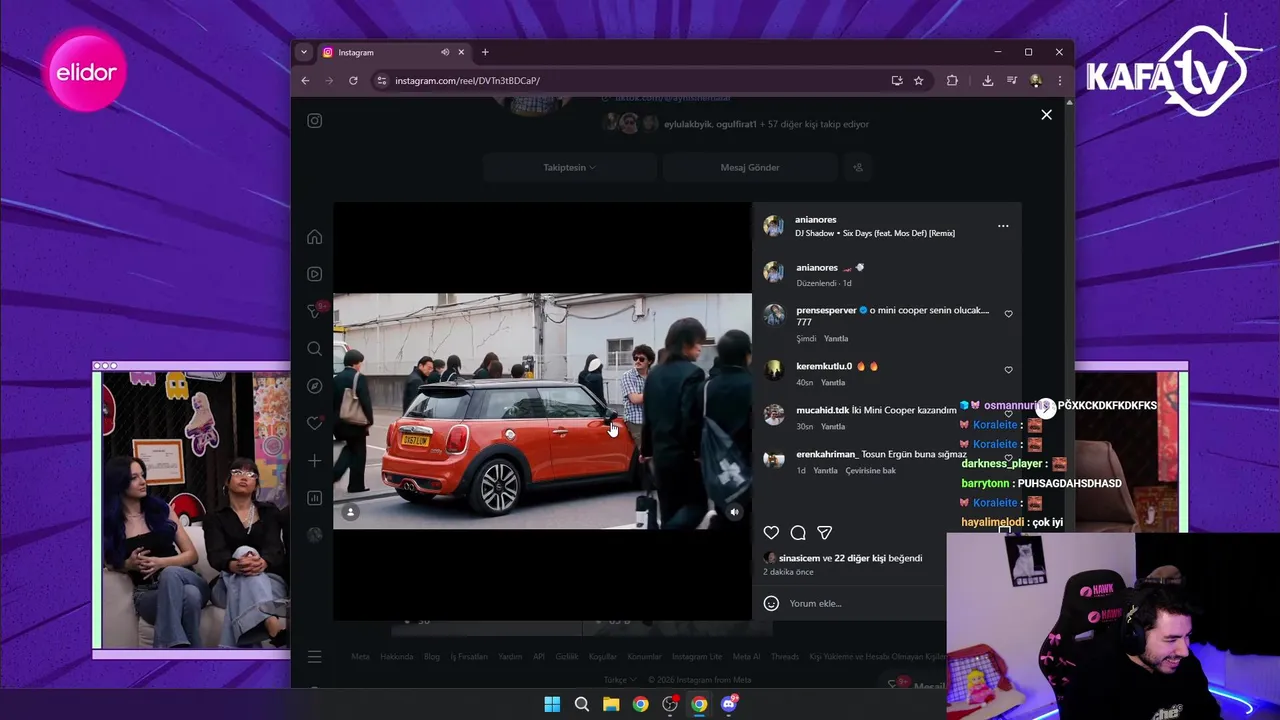Image resolution: width=1280 pixels, height=720 pixels.
Task: Click the Create plus icon in sidebar
Action: click(x=315, y=461)
